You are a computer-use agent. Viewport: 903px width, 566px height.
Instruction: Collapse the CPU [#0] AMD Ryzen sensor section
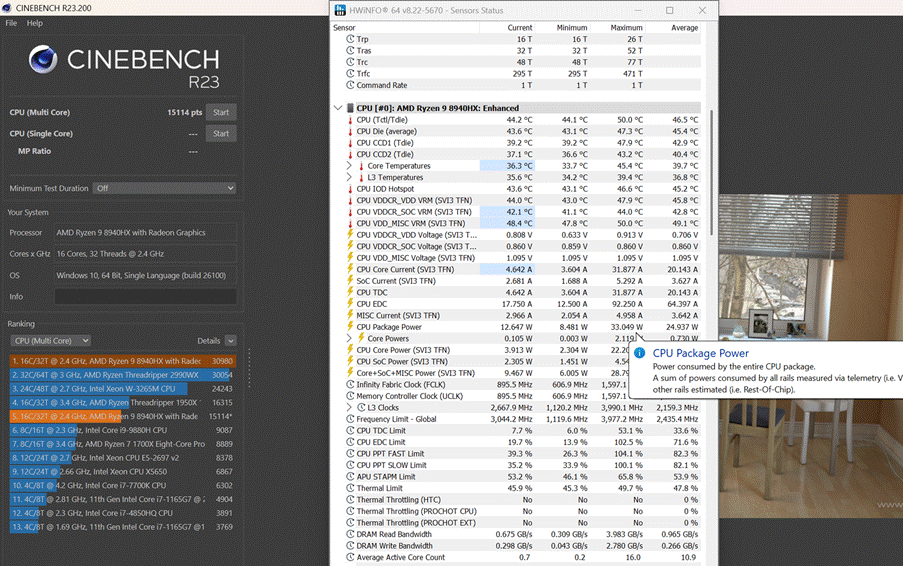pyautogui.click(x=337, y=108)
